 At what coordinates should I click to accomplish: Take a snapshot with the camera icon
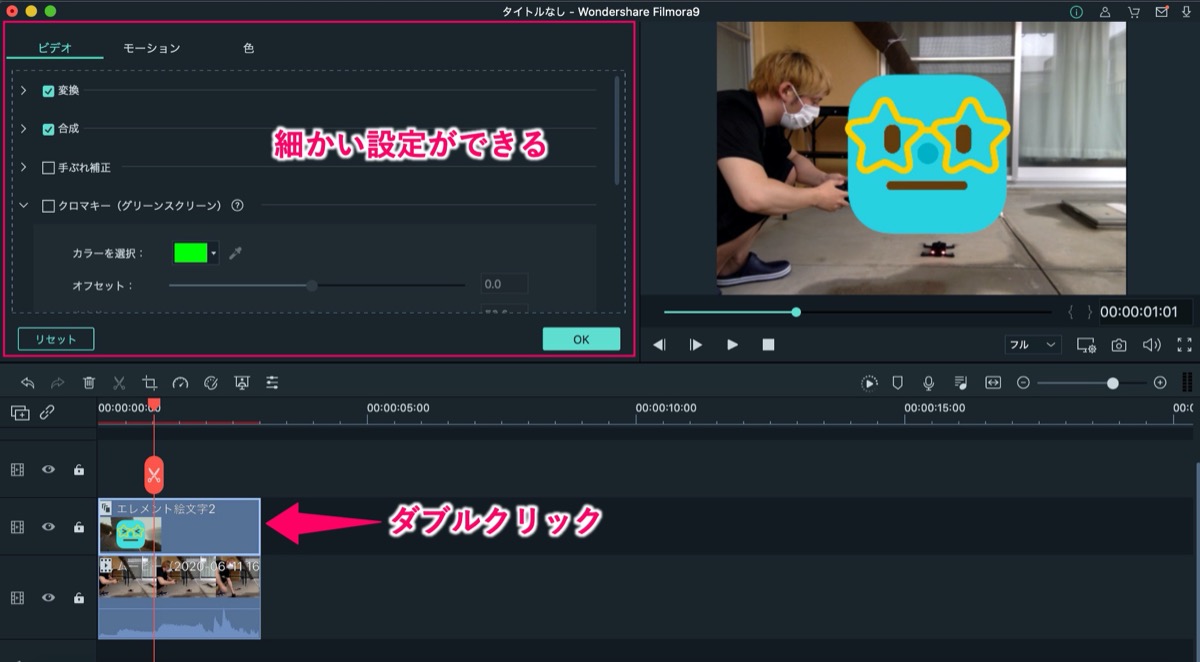click(x=1119, y=345)
